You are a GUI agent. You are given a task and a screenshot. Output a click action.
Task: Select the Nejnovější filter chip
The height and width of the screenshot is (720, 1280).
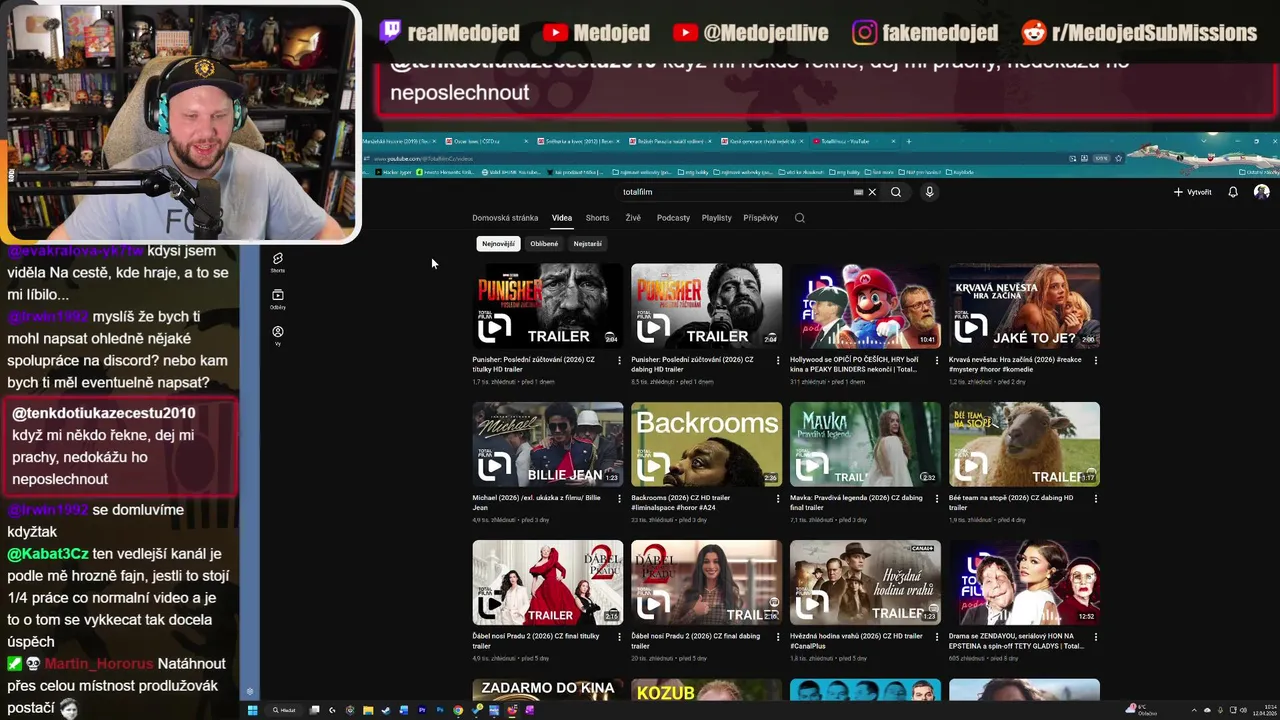[498, 243]
